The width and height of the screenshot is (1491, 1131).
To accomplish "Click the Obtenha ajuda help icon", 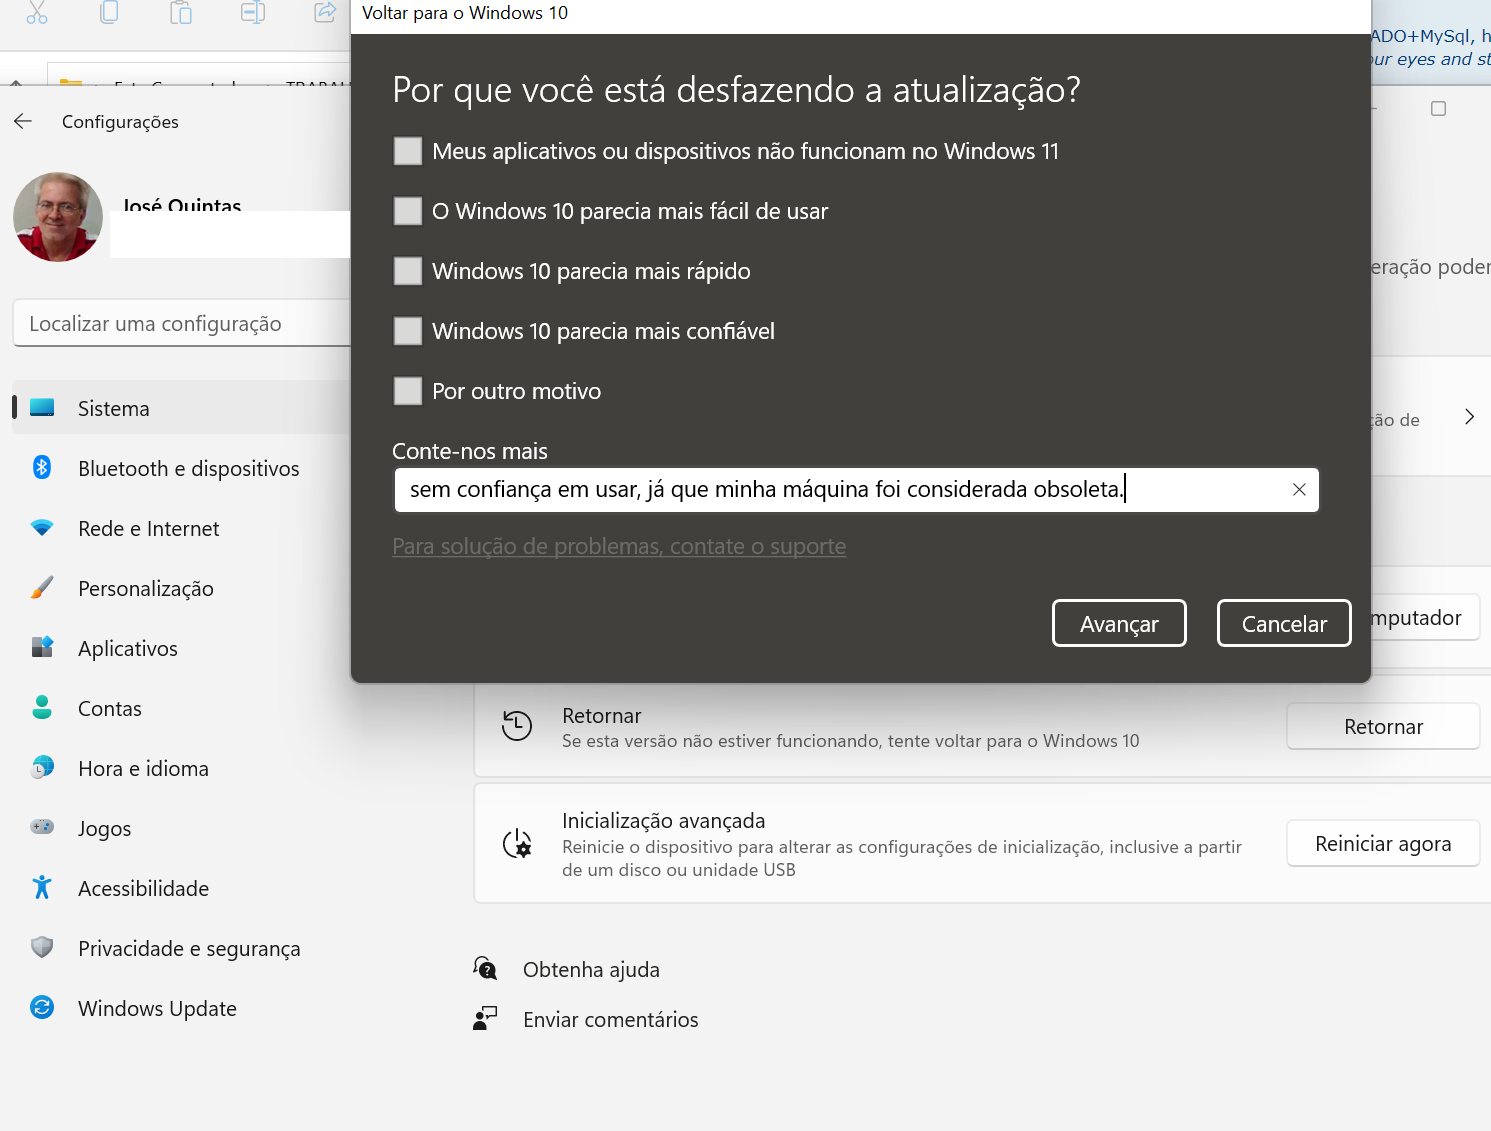I will tap(486, 968).
